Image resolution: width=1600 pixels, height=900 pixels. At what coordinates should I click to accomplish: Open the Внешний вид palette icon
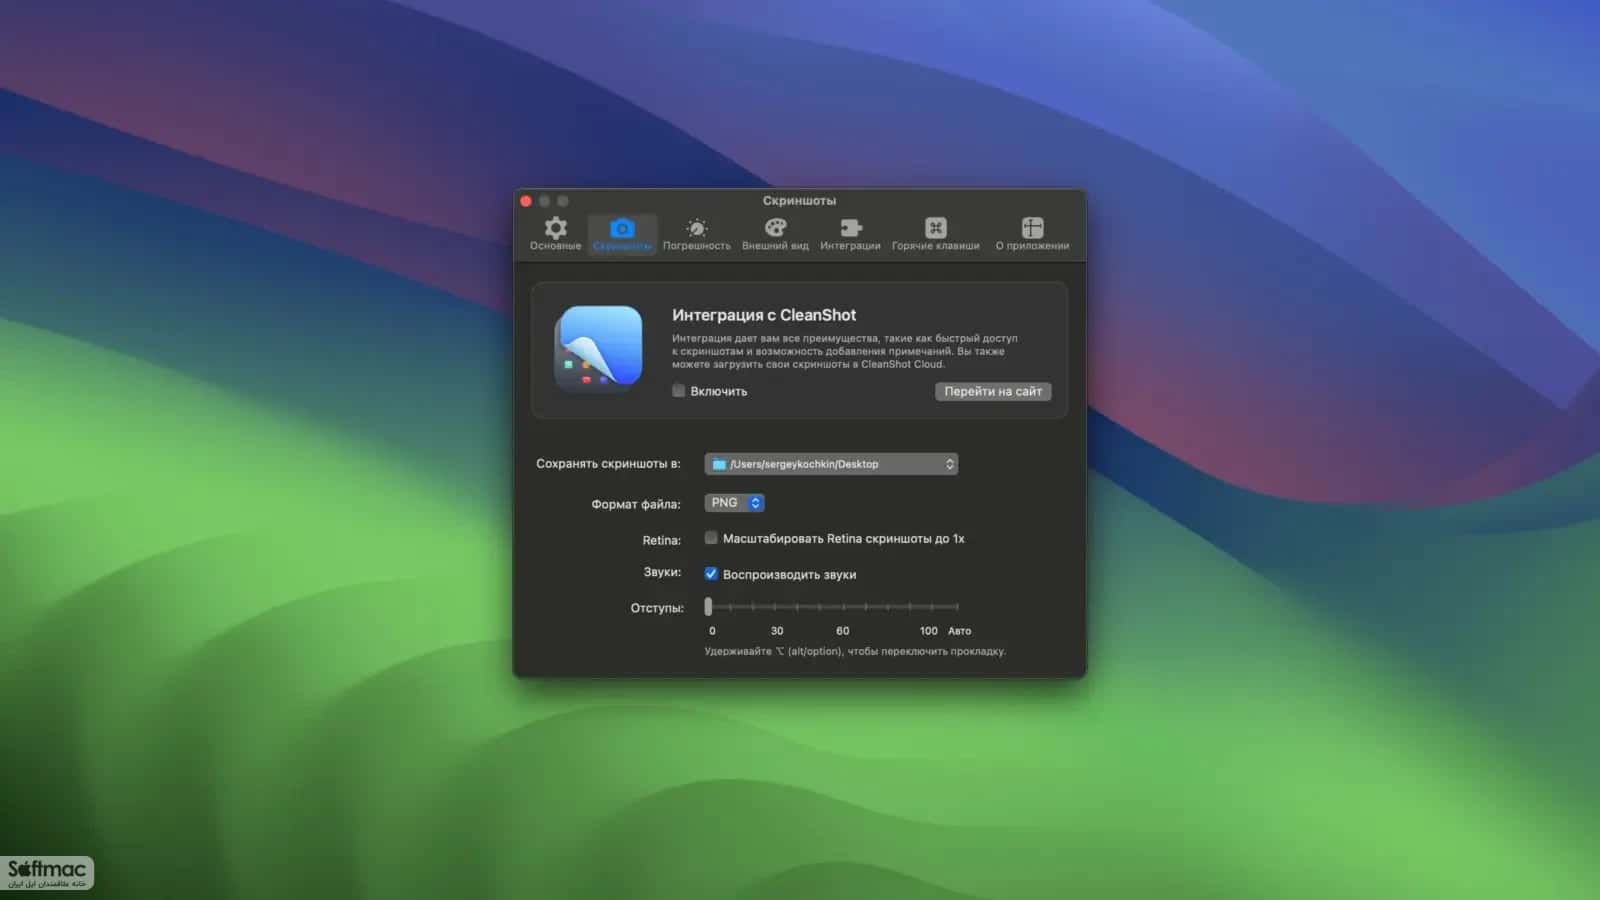pyautogui.click(x=775, y=228)
